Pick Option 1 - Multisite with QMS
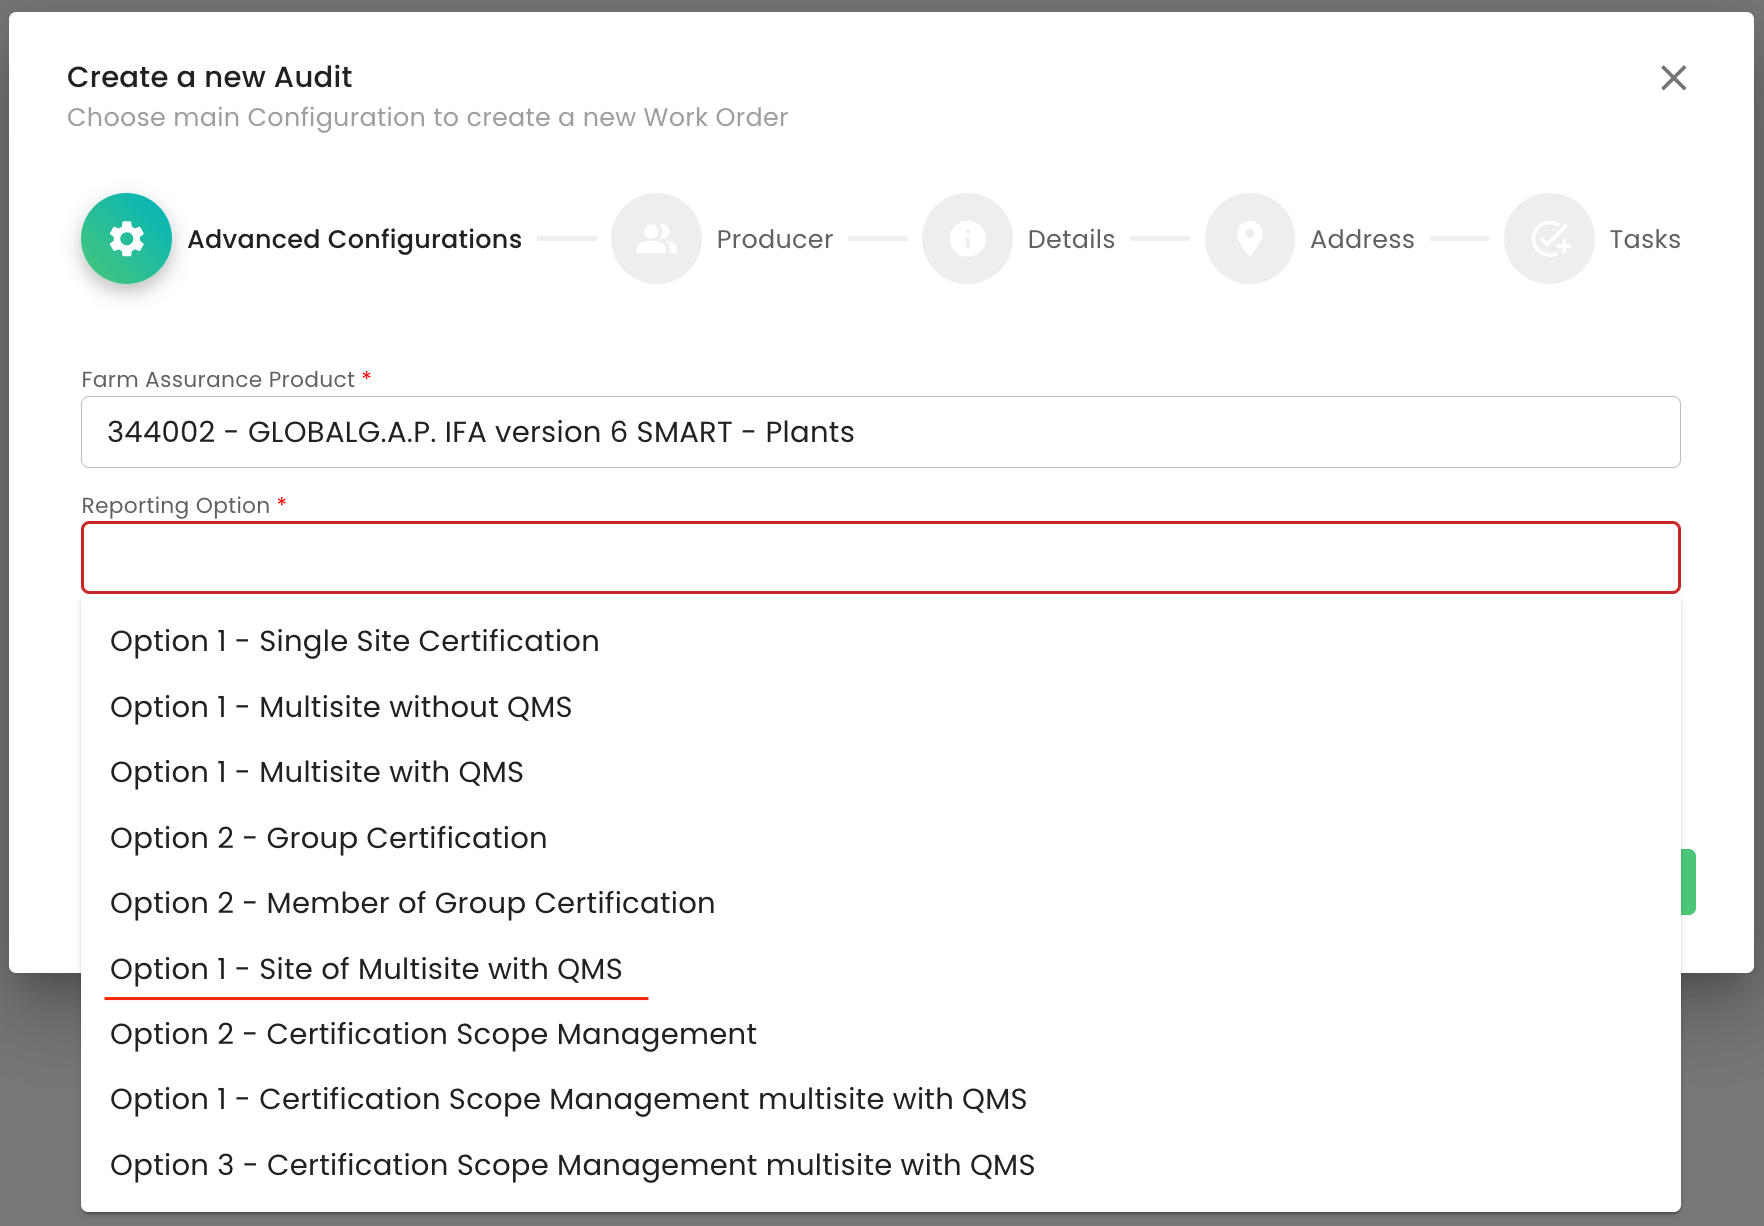Screen dimensions: 1764x1226 (x=881, y=772)
